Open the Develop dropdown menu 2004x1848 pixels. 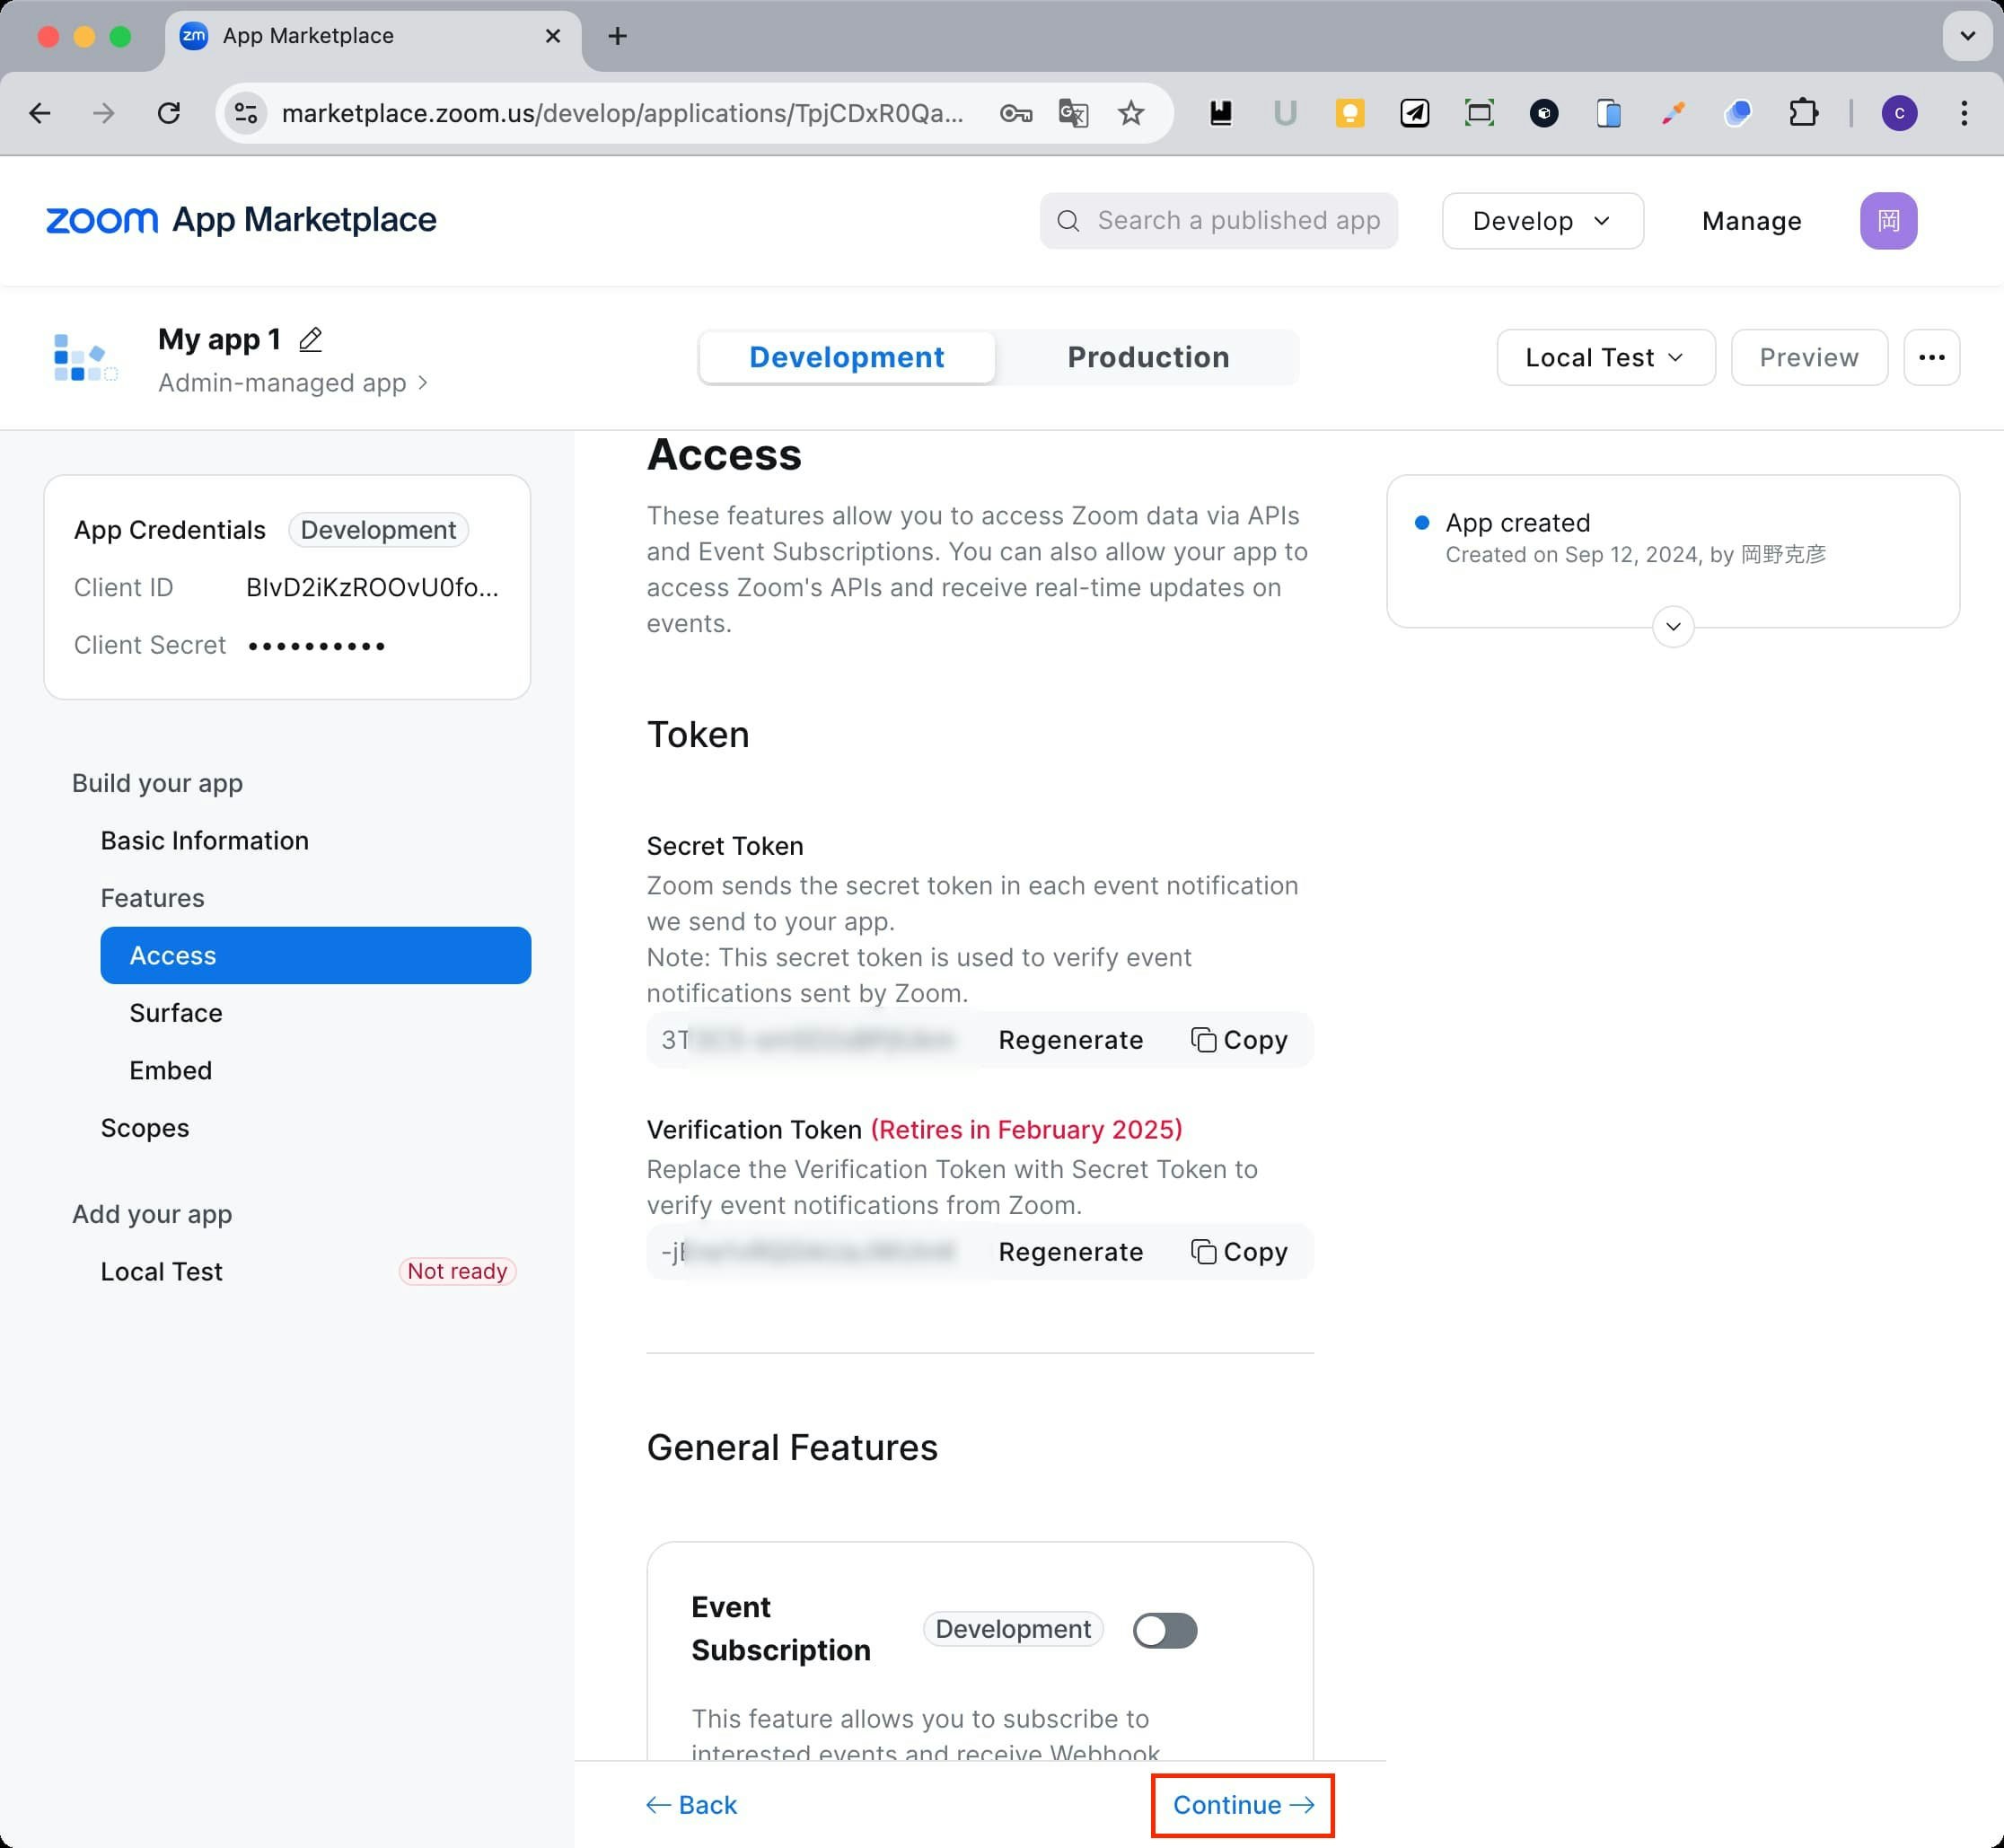(1542, 221)
